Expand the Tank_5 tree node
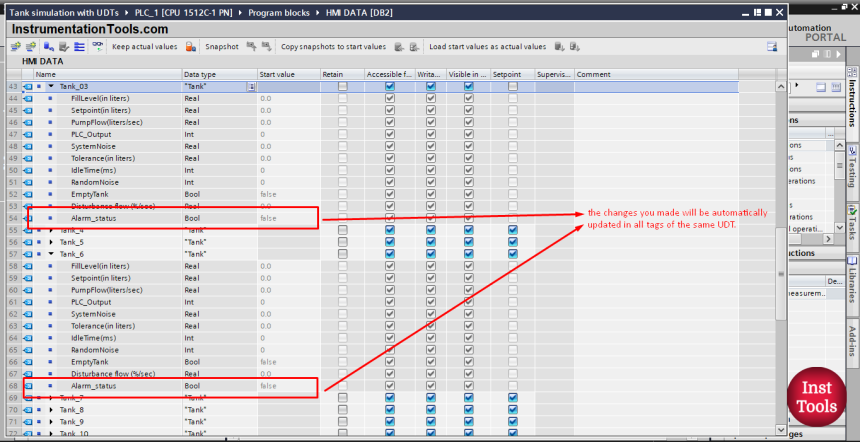This screenshot has width=860, height=442. tap(51, 242)
